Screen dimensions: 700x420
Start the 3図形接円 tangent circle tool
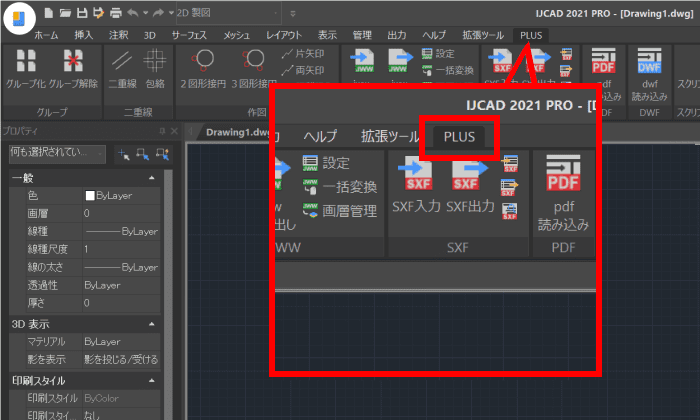click(254, 69)
